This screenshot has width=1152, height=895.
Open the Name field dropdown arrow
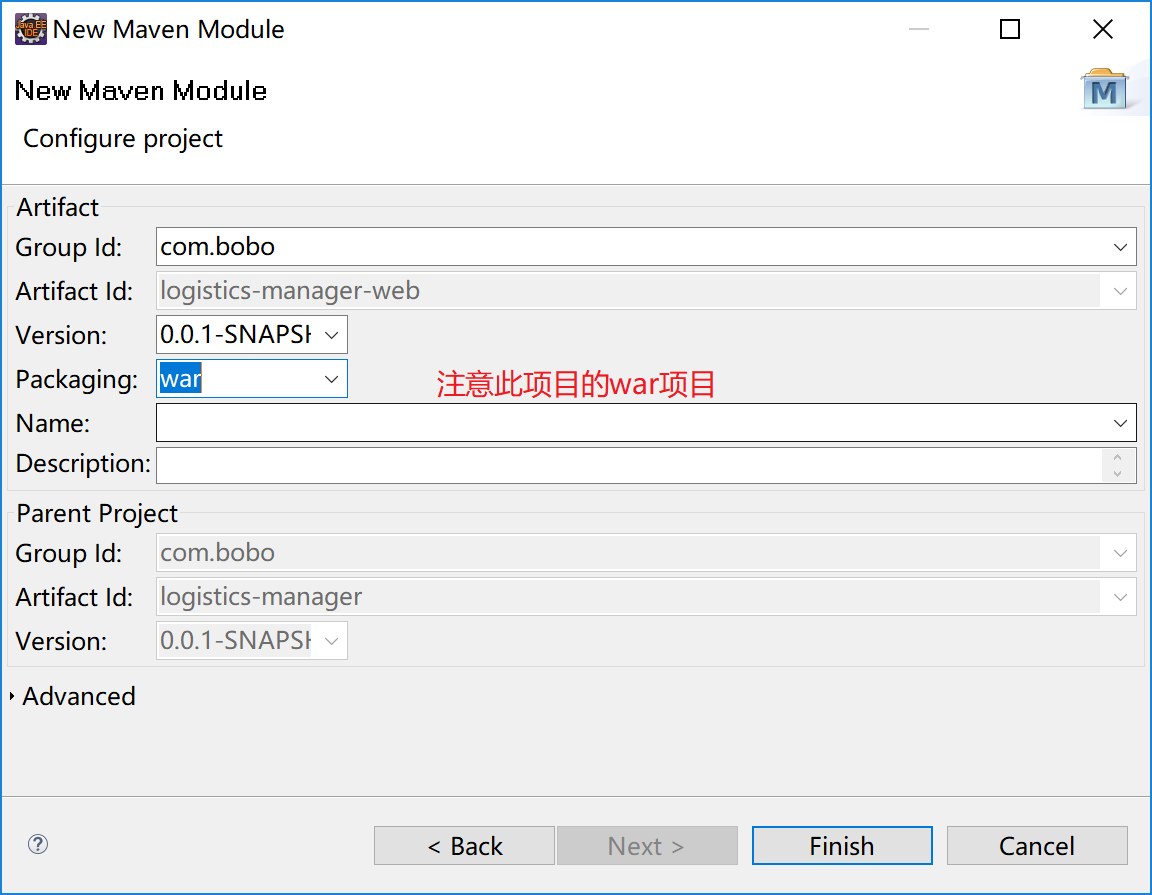coord(1120,423)
